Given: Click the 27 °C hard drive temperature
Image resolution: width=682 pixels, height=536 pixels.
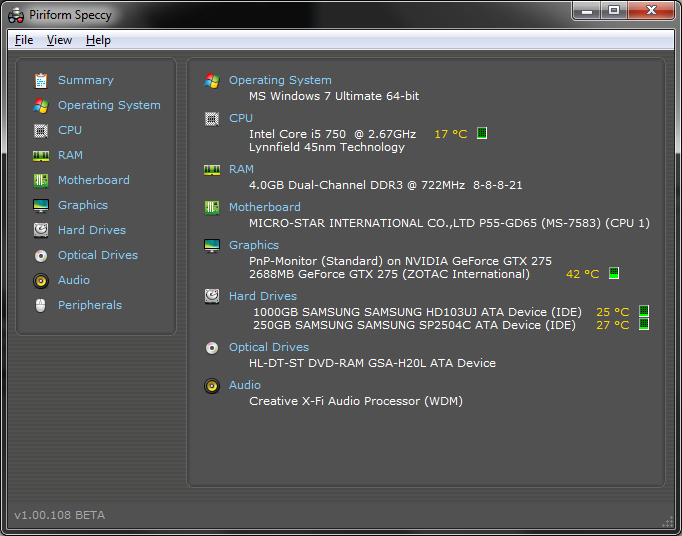Looking at the screenshot, I should tap(612, 325).
